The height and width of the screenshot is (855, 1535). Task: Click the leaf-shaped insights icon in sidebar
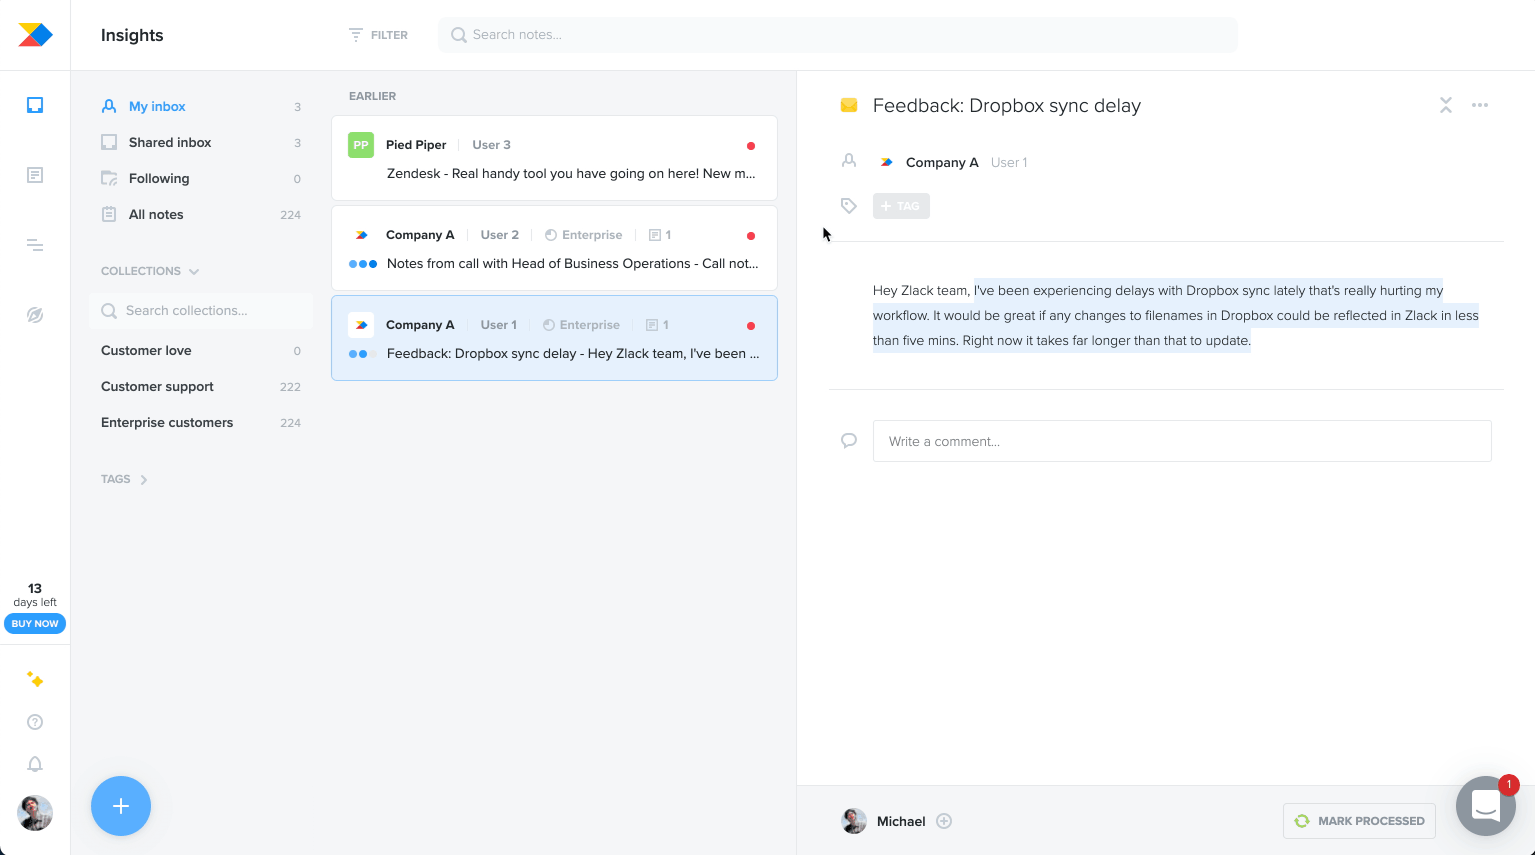tap(35, 314)
